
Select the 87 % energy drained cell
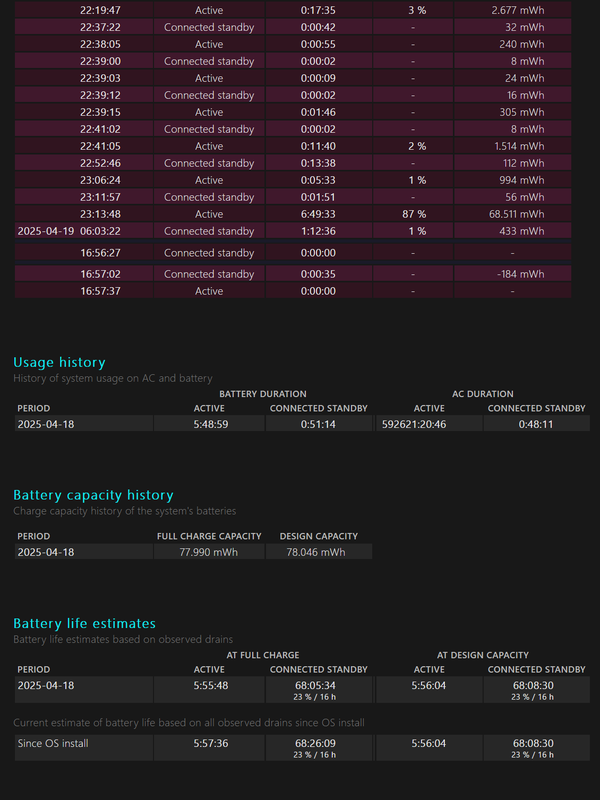pyautogui.click(x=414, y=214)
